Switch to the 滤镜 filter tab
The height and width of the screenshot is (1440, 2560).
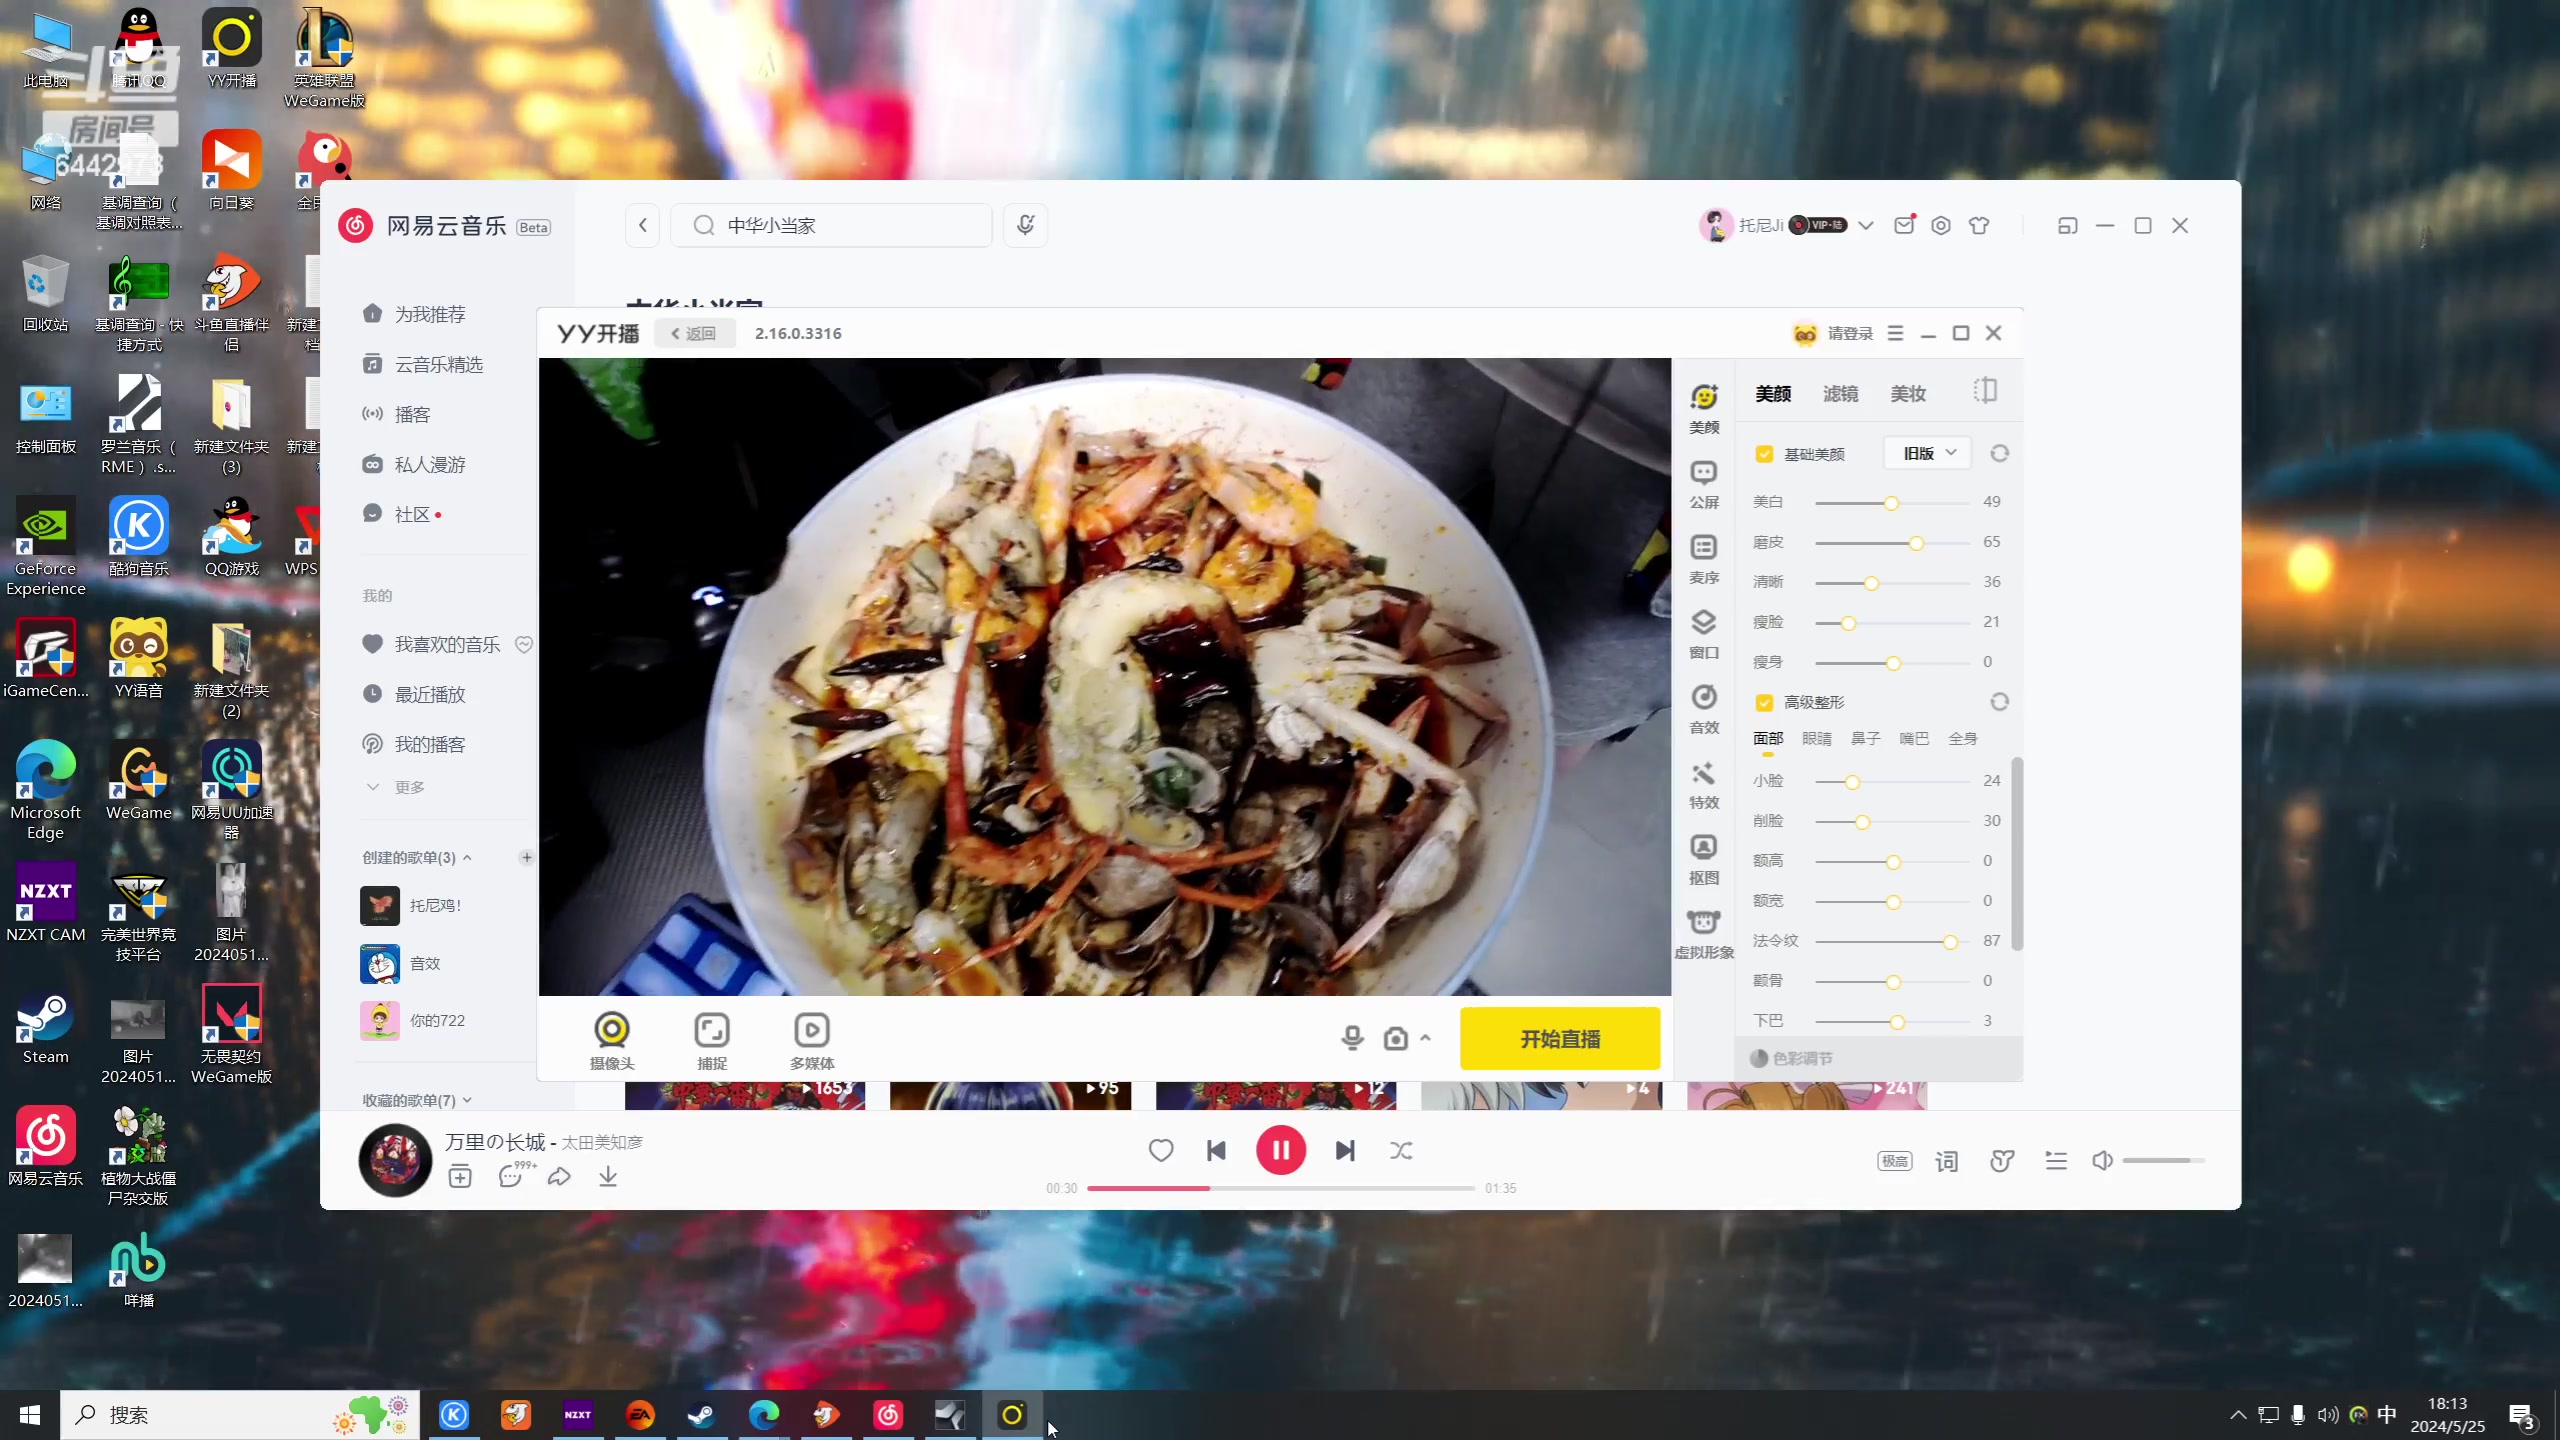1840,394
